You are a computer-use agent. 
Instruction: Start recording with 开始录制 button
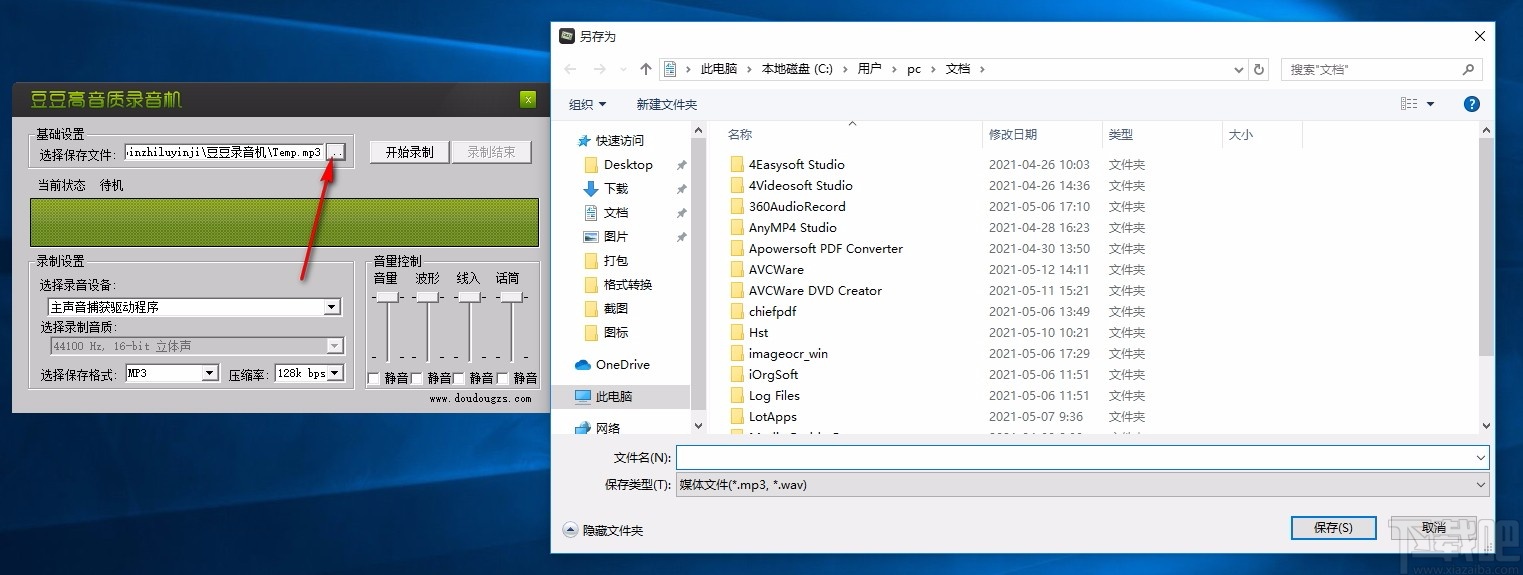409,152
